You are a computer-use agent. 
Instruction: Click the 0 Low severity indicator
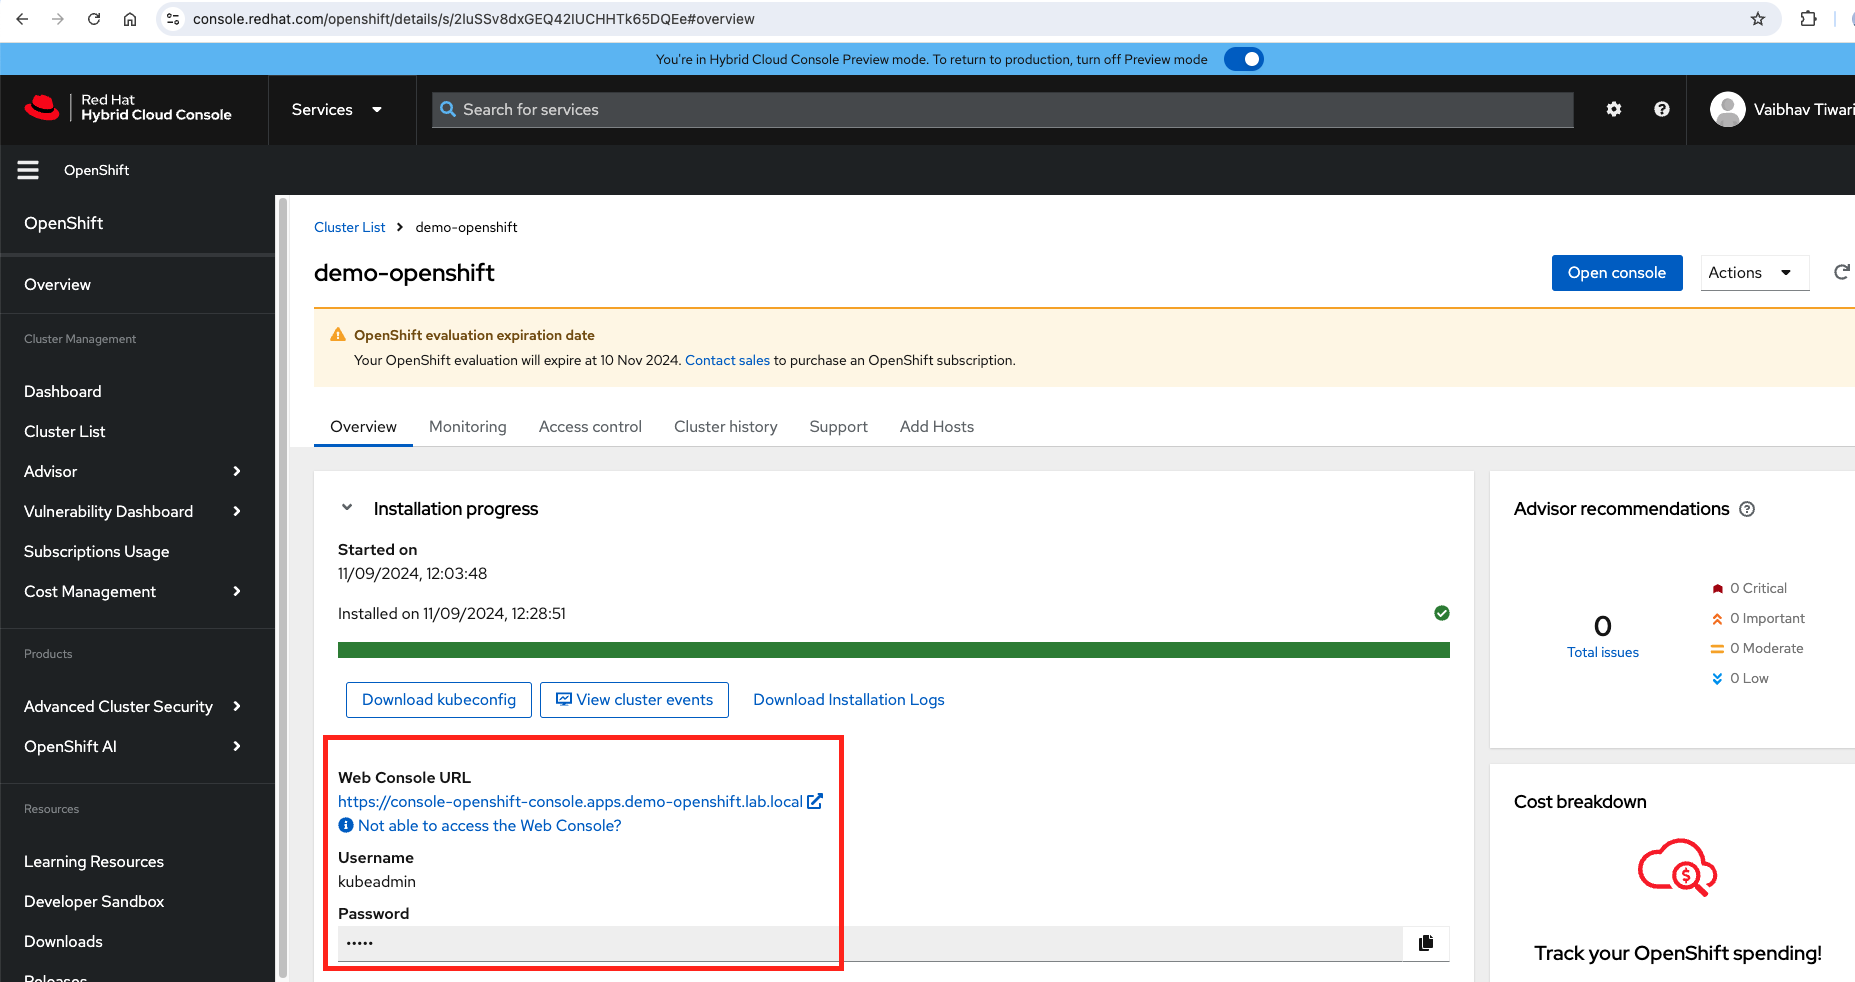1740,678
